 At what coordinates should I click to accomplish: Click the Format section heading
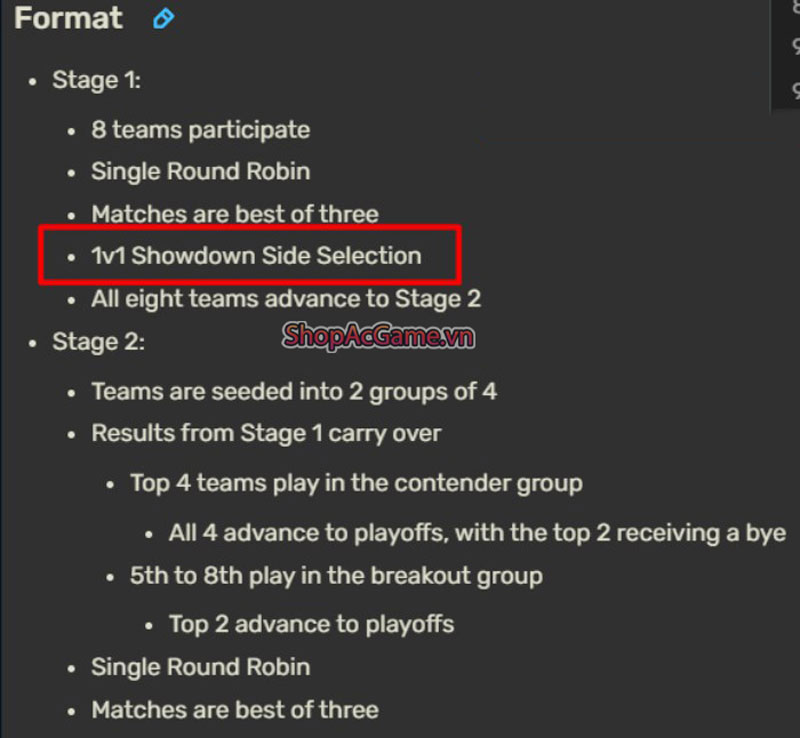click(x=68, y=18)
